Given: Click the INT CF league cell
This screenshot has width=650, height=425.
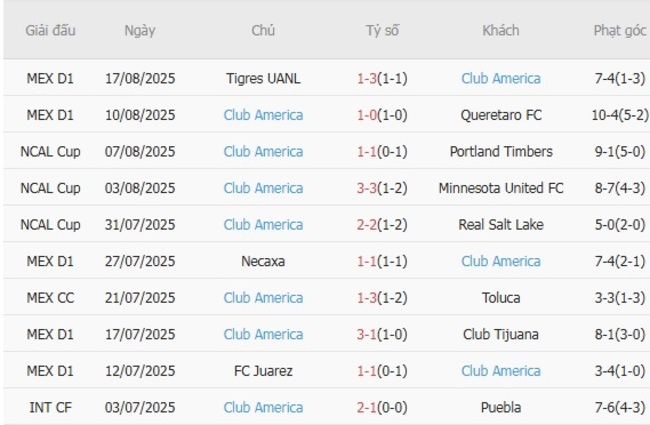Looking at the screenshot, I should 50,407.
